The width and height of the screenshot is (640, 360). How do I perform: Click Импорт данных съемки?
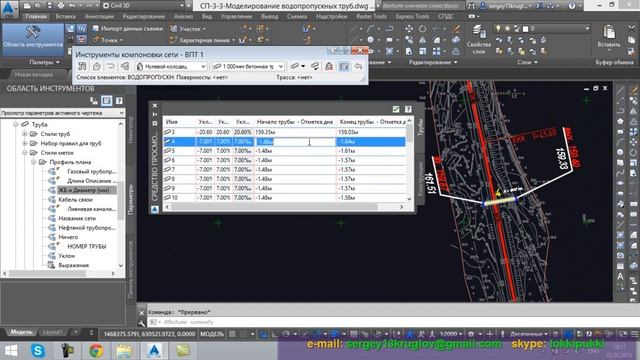[x=127, y=29]
